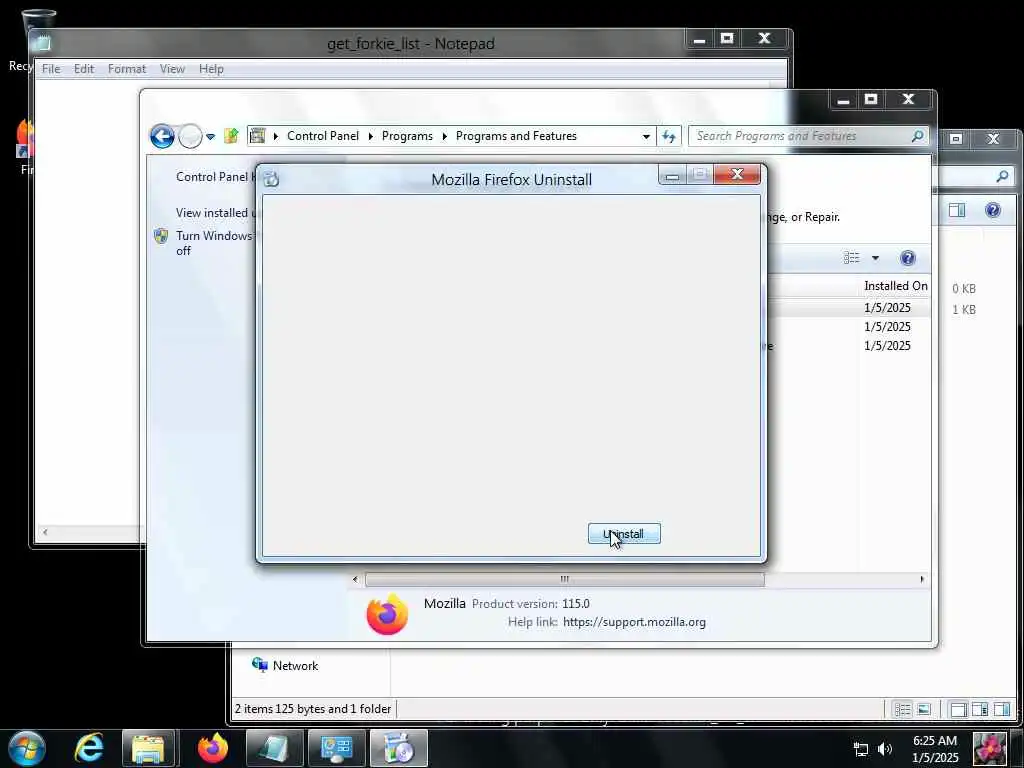The image size is (1024, 768).
Task: Open the File menu in Notepad
Action: pos(51,69)
